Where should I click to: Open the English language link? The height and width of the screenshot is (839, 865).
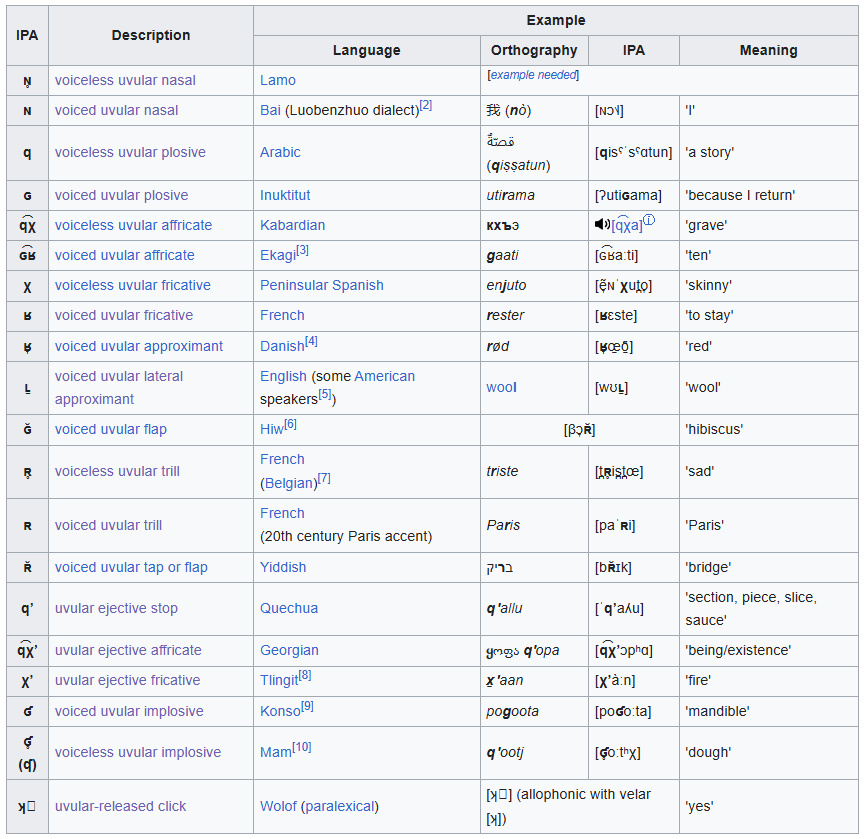pyautogui.click(x=283, y=376)
